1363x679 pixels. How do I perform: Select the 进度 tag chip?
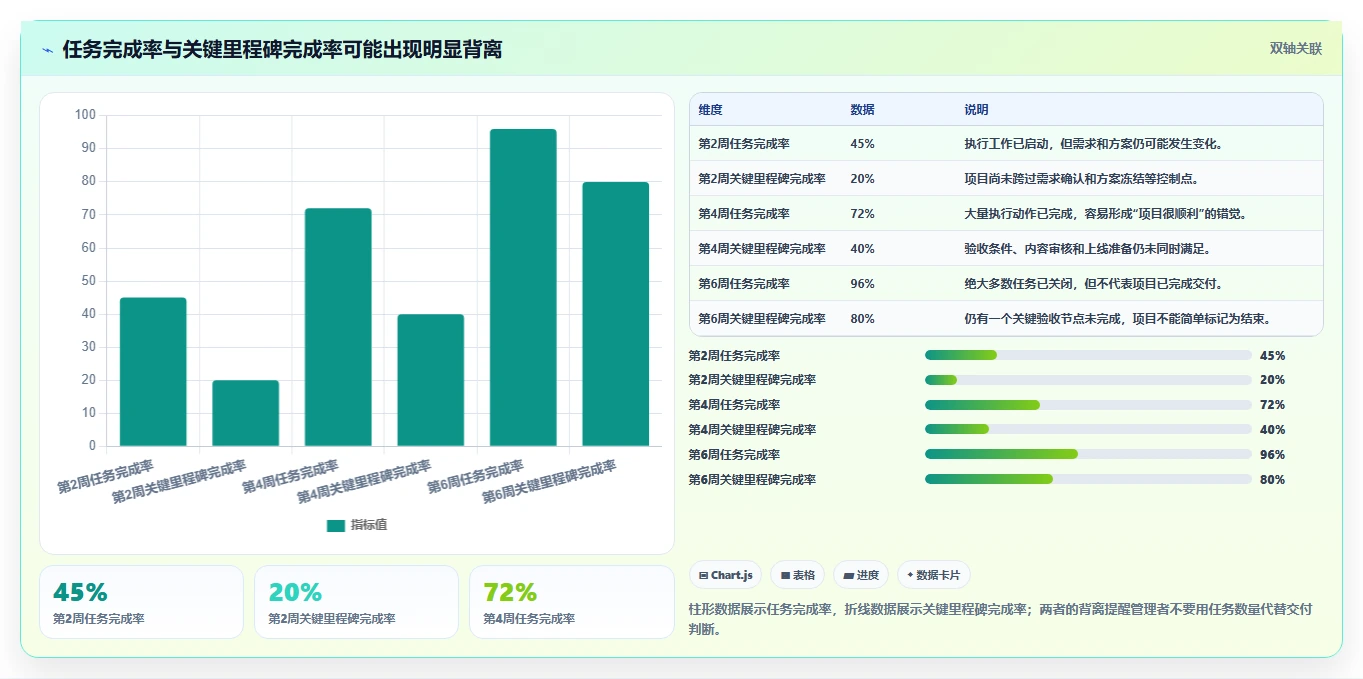tap(861, 575)
